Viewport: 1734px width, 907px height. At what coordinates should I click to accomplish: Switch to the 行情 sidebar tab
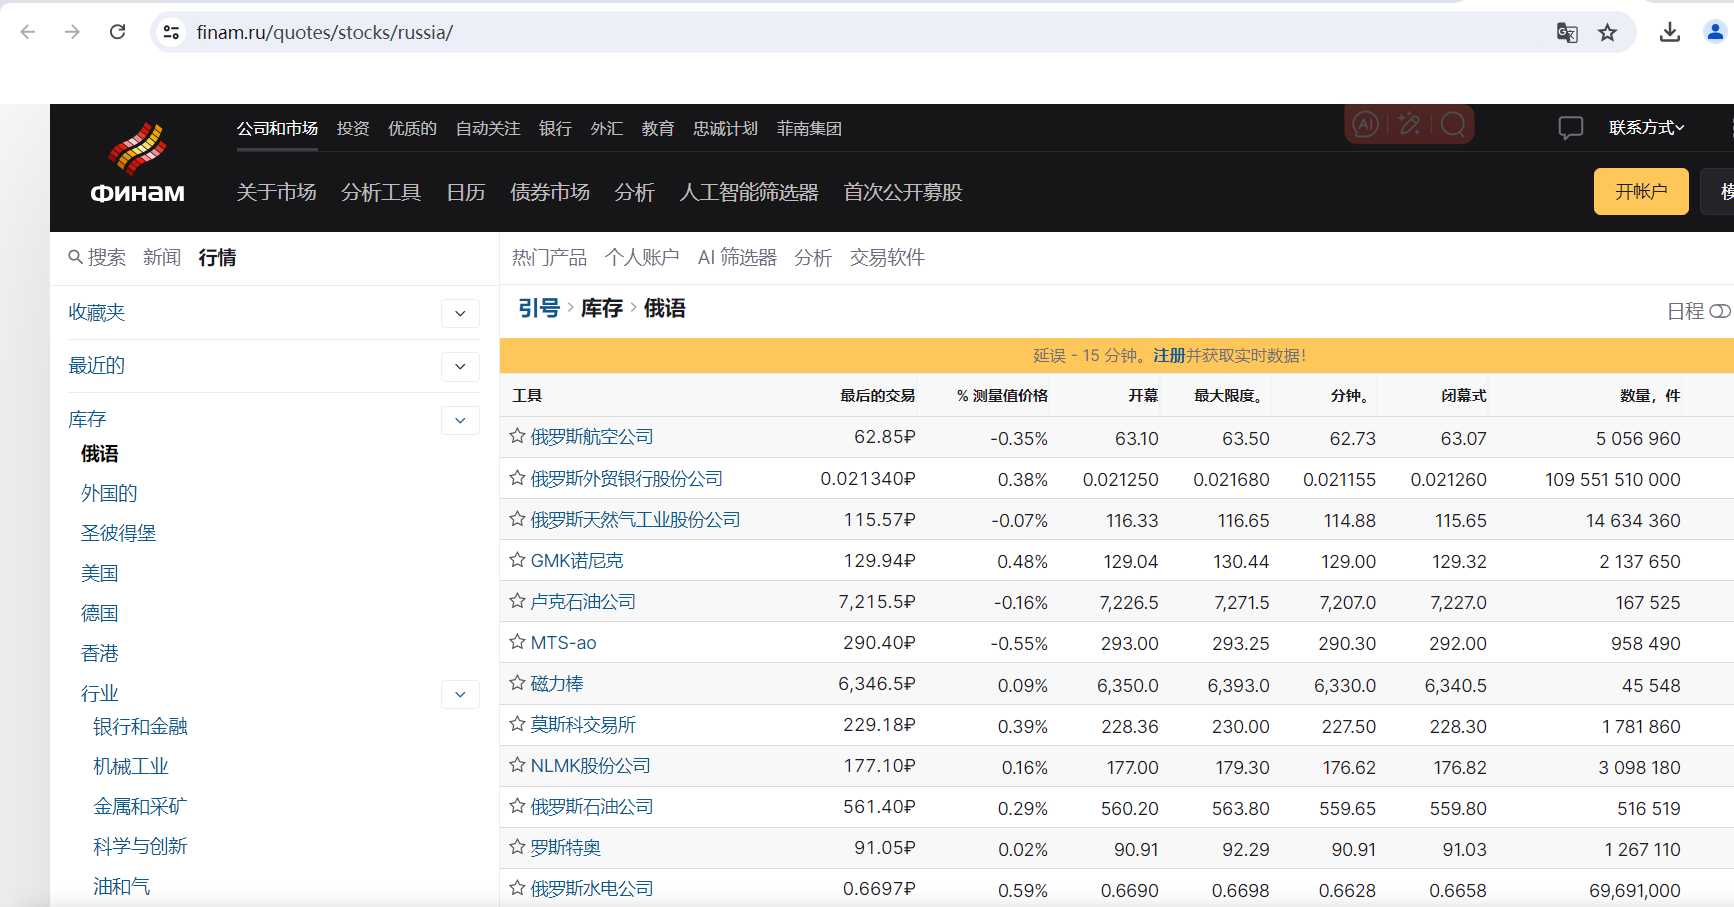pyautogui.click(x=217, y=258)
